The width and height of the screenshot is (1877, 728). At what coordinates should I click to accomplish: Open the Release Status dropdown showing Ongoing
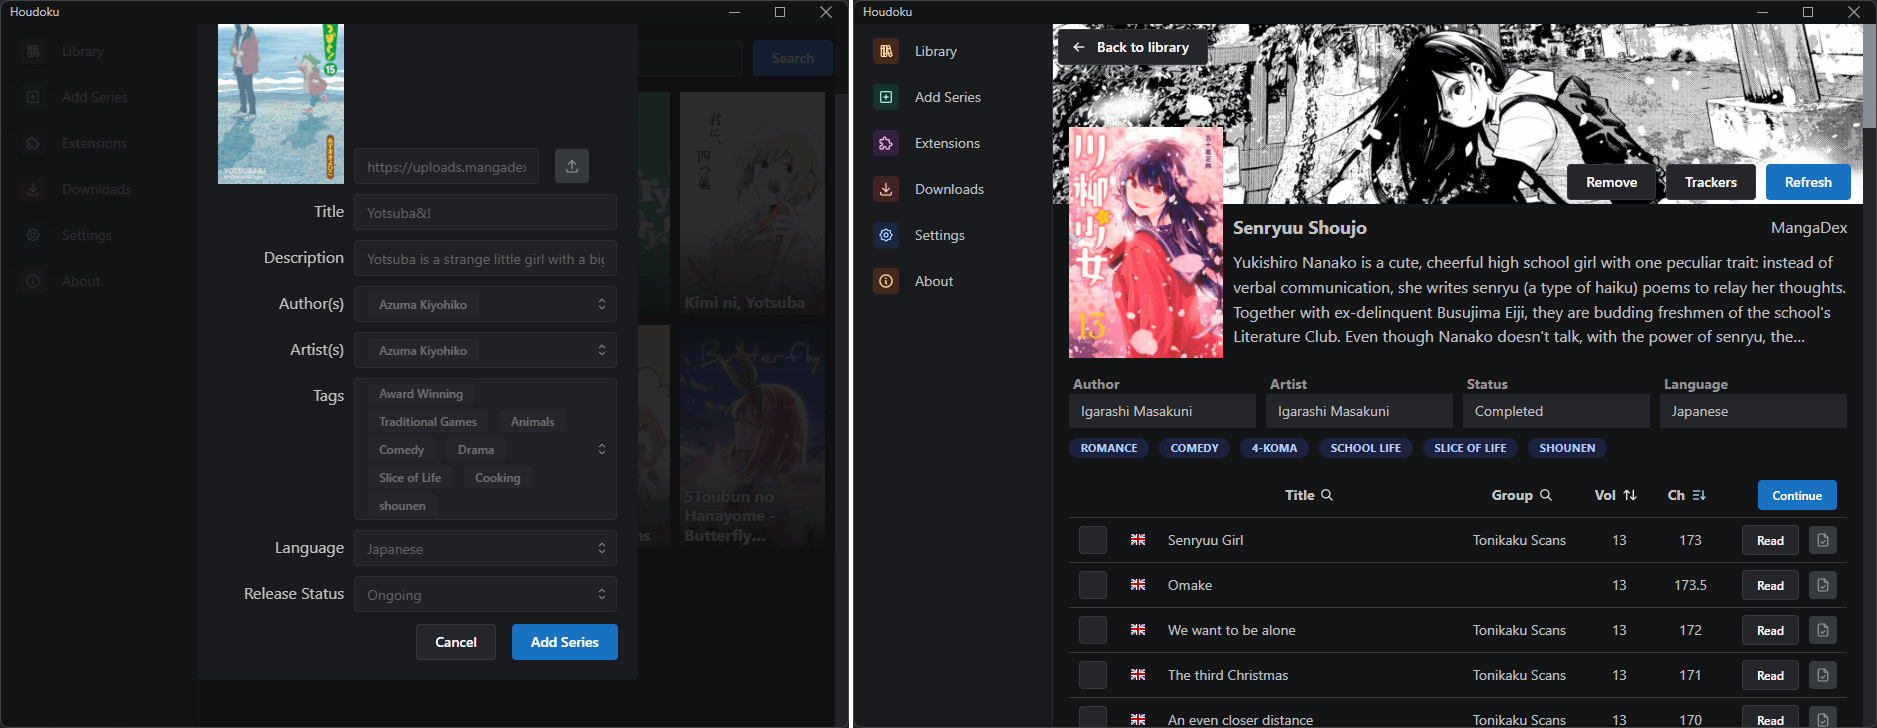pos(485,594)
